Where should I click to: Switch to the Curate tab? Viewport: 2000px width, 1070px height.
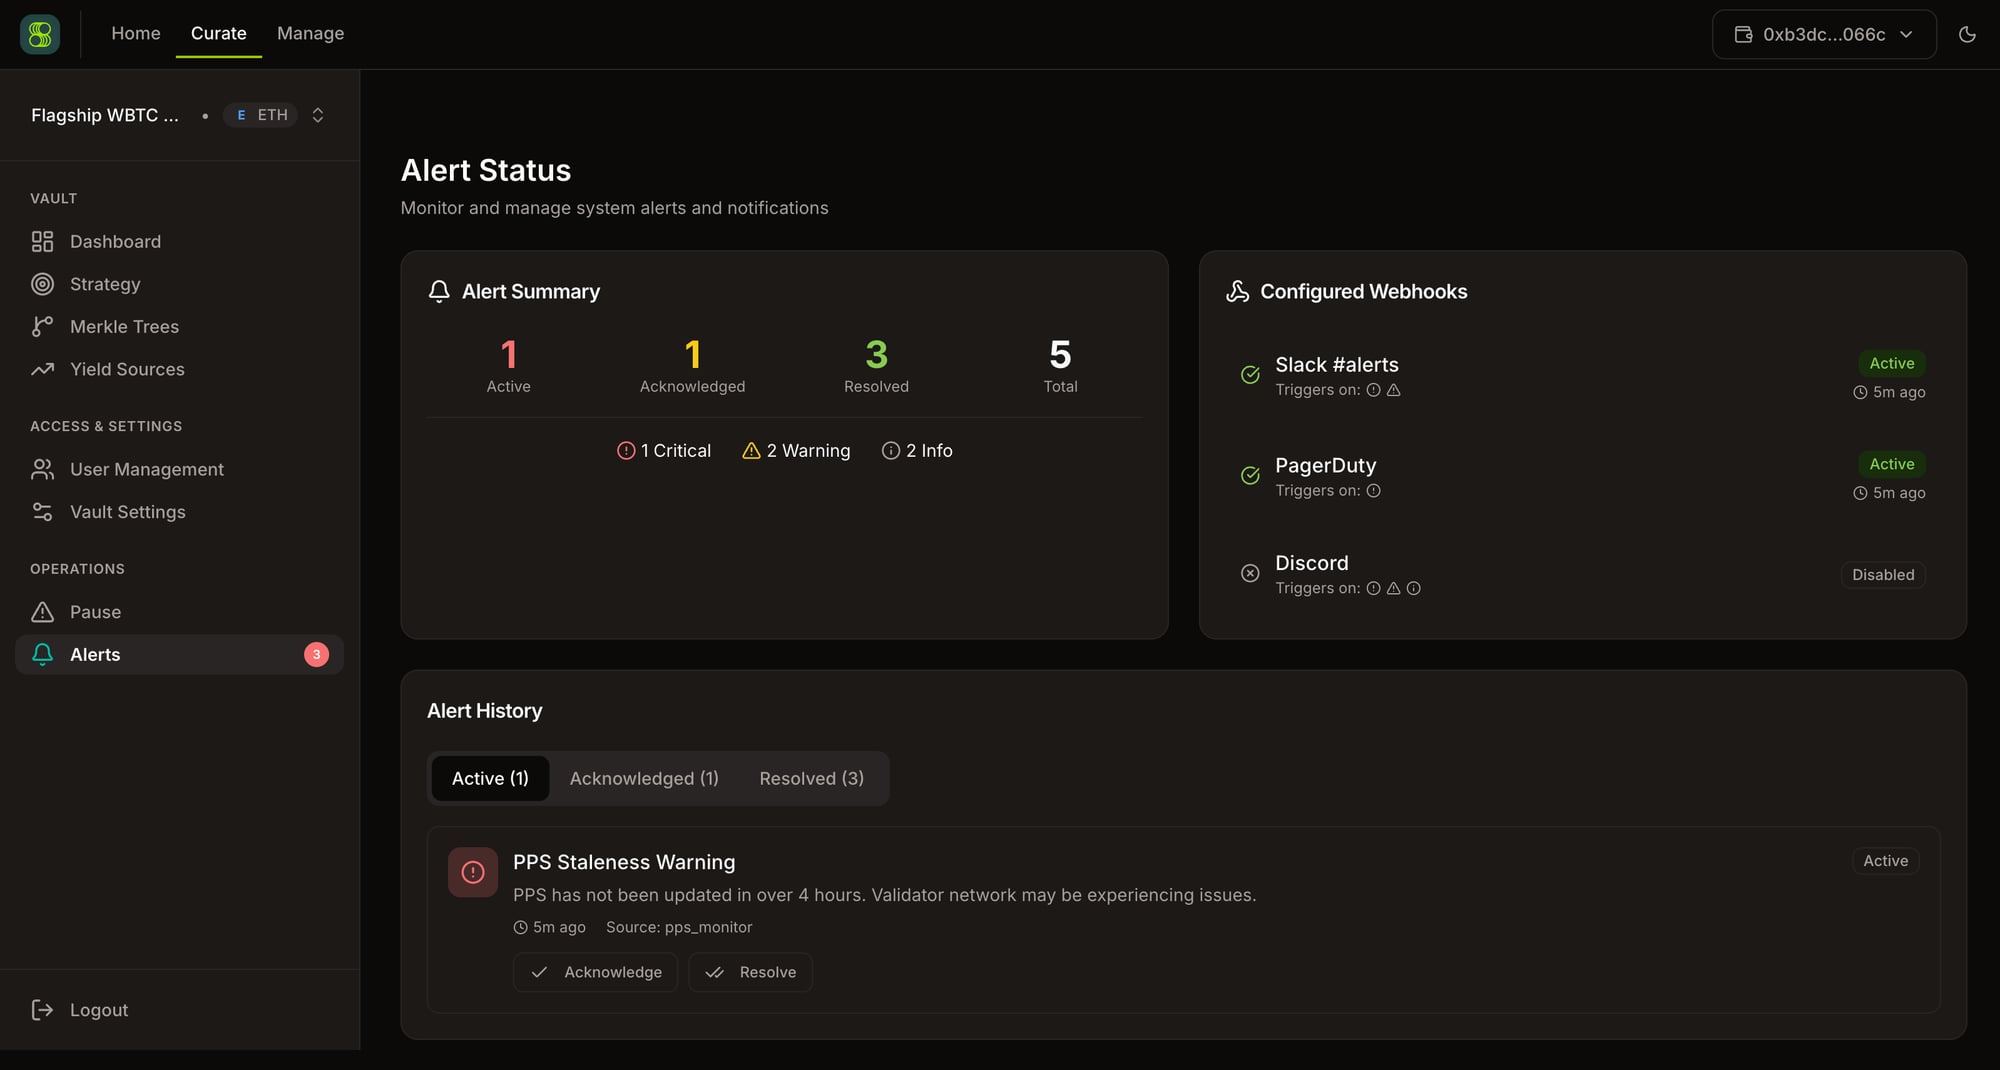coord(219,33)
